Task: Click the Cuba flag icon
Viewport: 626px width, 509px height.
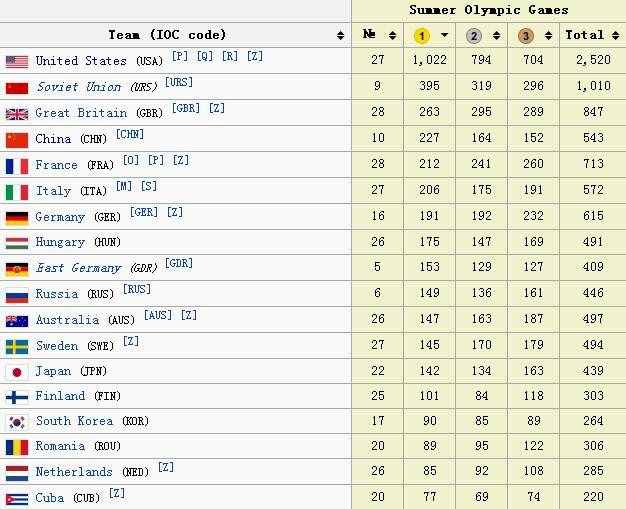Action: tap(17, 499)
